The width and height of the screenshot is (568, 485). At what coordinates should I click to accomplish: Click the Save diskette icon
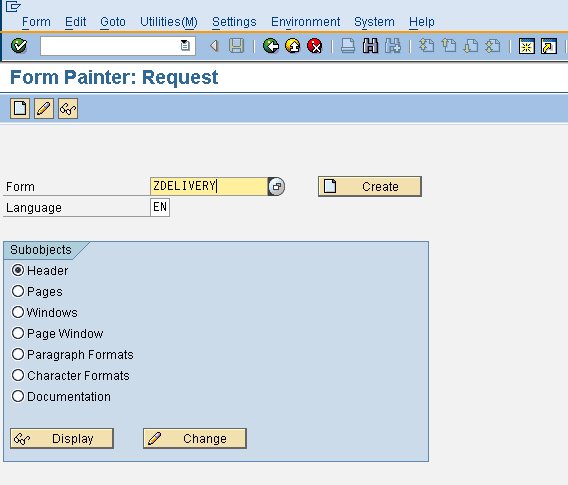point(237,46)
